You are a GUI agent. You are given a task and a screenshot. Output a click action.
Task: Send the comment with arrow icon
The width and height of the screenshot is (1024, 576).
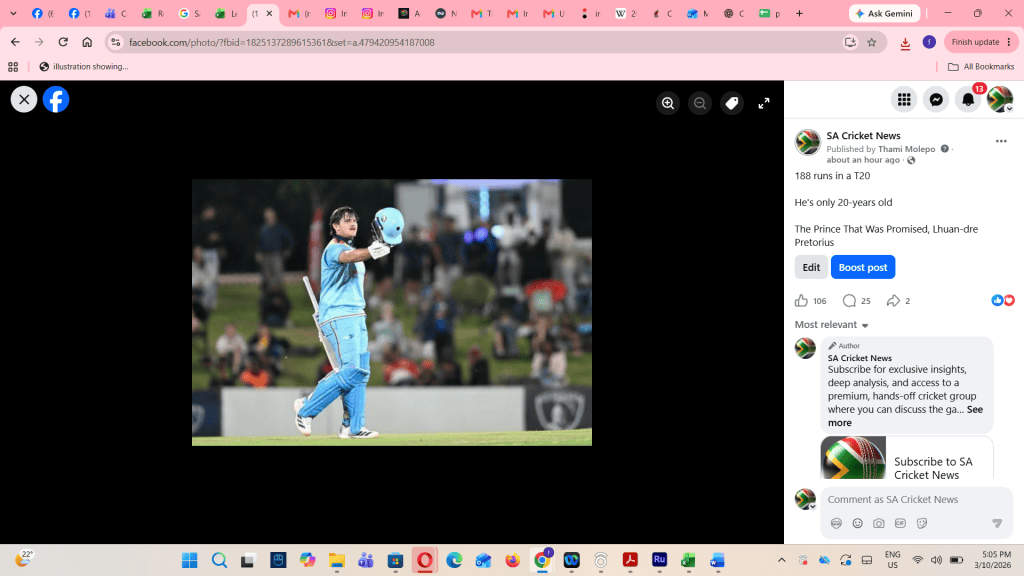click(x=997, y=523)
